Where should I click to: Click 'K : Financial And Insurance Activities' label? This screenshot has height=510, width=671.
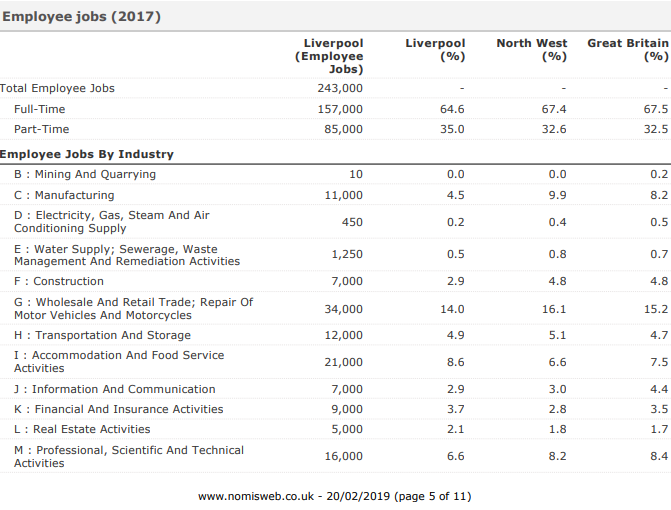click(x=119, y=409)
